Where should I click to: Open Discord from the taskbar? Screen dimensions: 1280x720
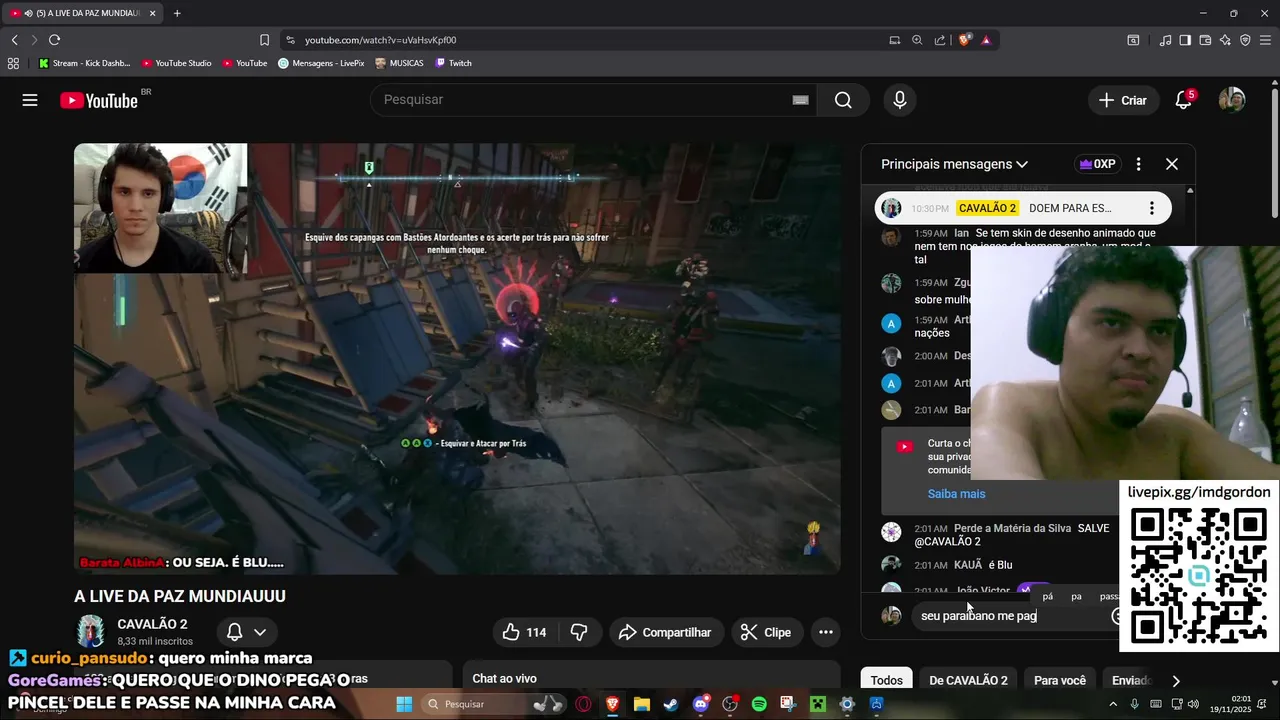700,704
